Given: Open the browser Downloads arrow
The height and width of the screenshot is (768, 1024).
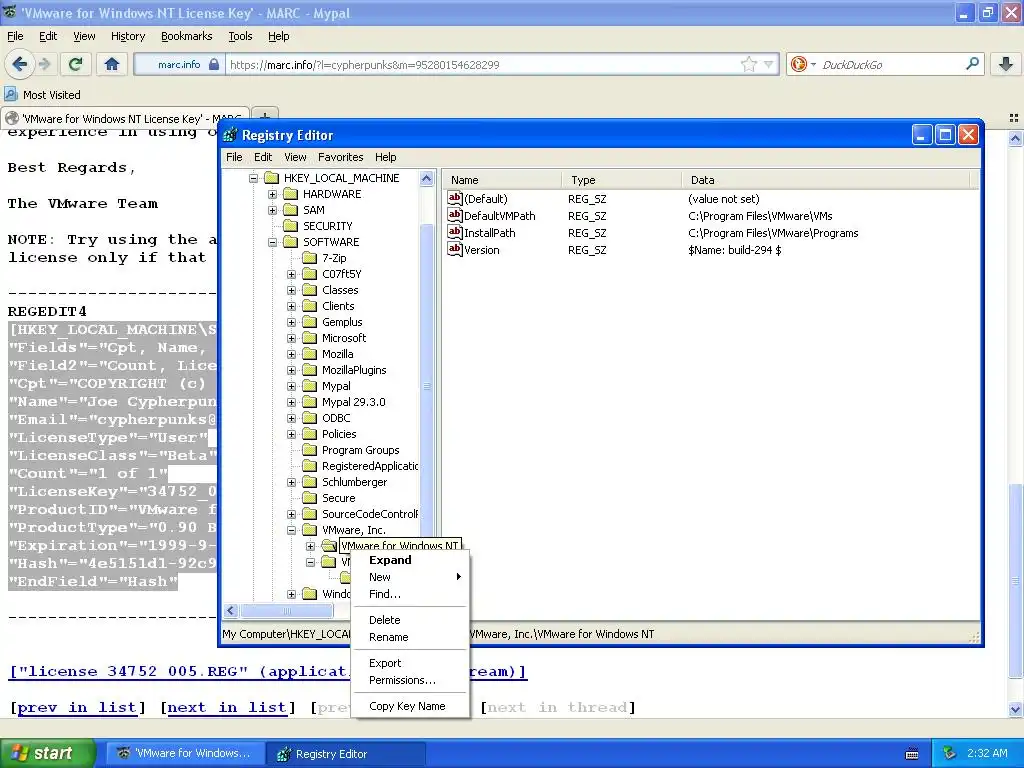Looking at the screenshot, I should coord(1006,64).
